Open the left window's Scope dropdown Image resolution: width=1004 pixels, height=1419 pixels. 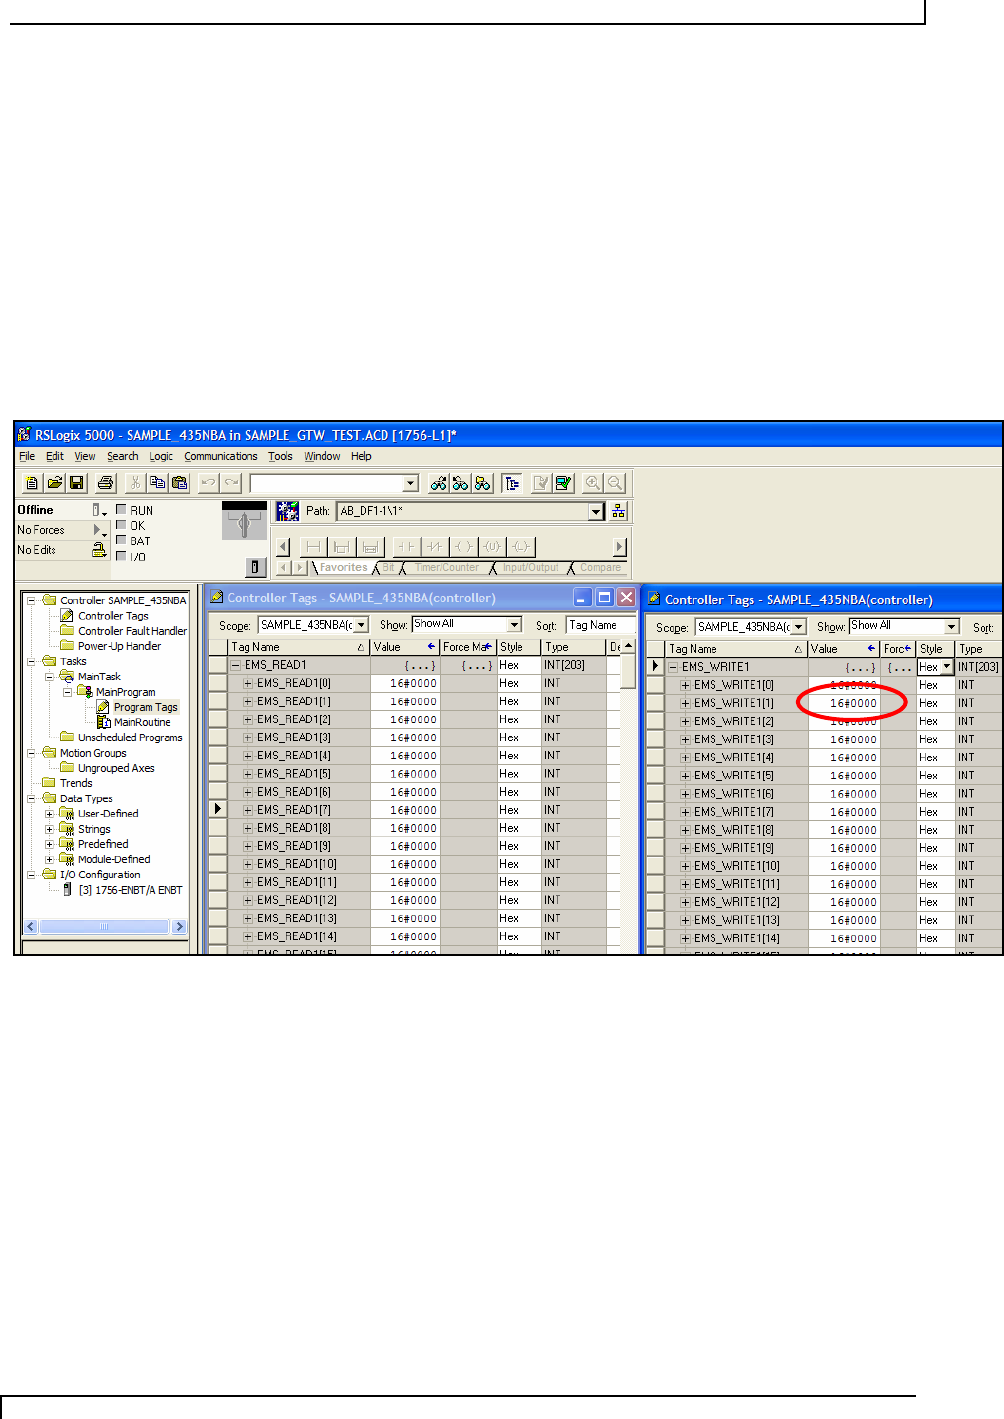pos(361,625)
